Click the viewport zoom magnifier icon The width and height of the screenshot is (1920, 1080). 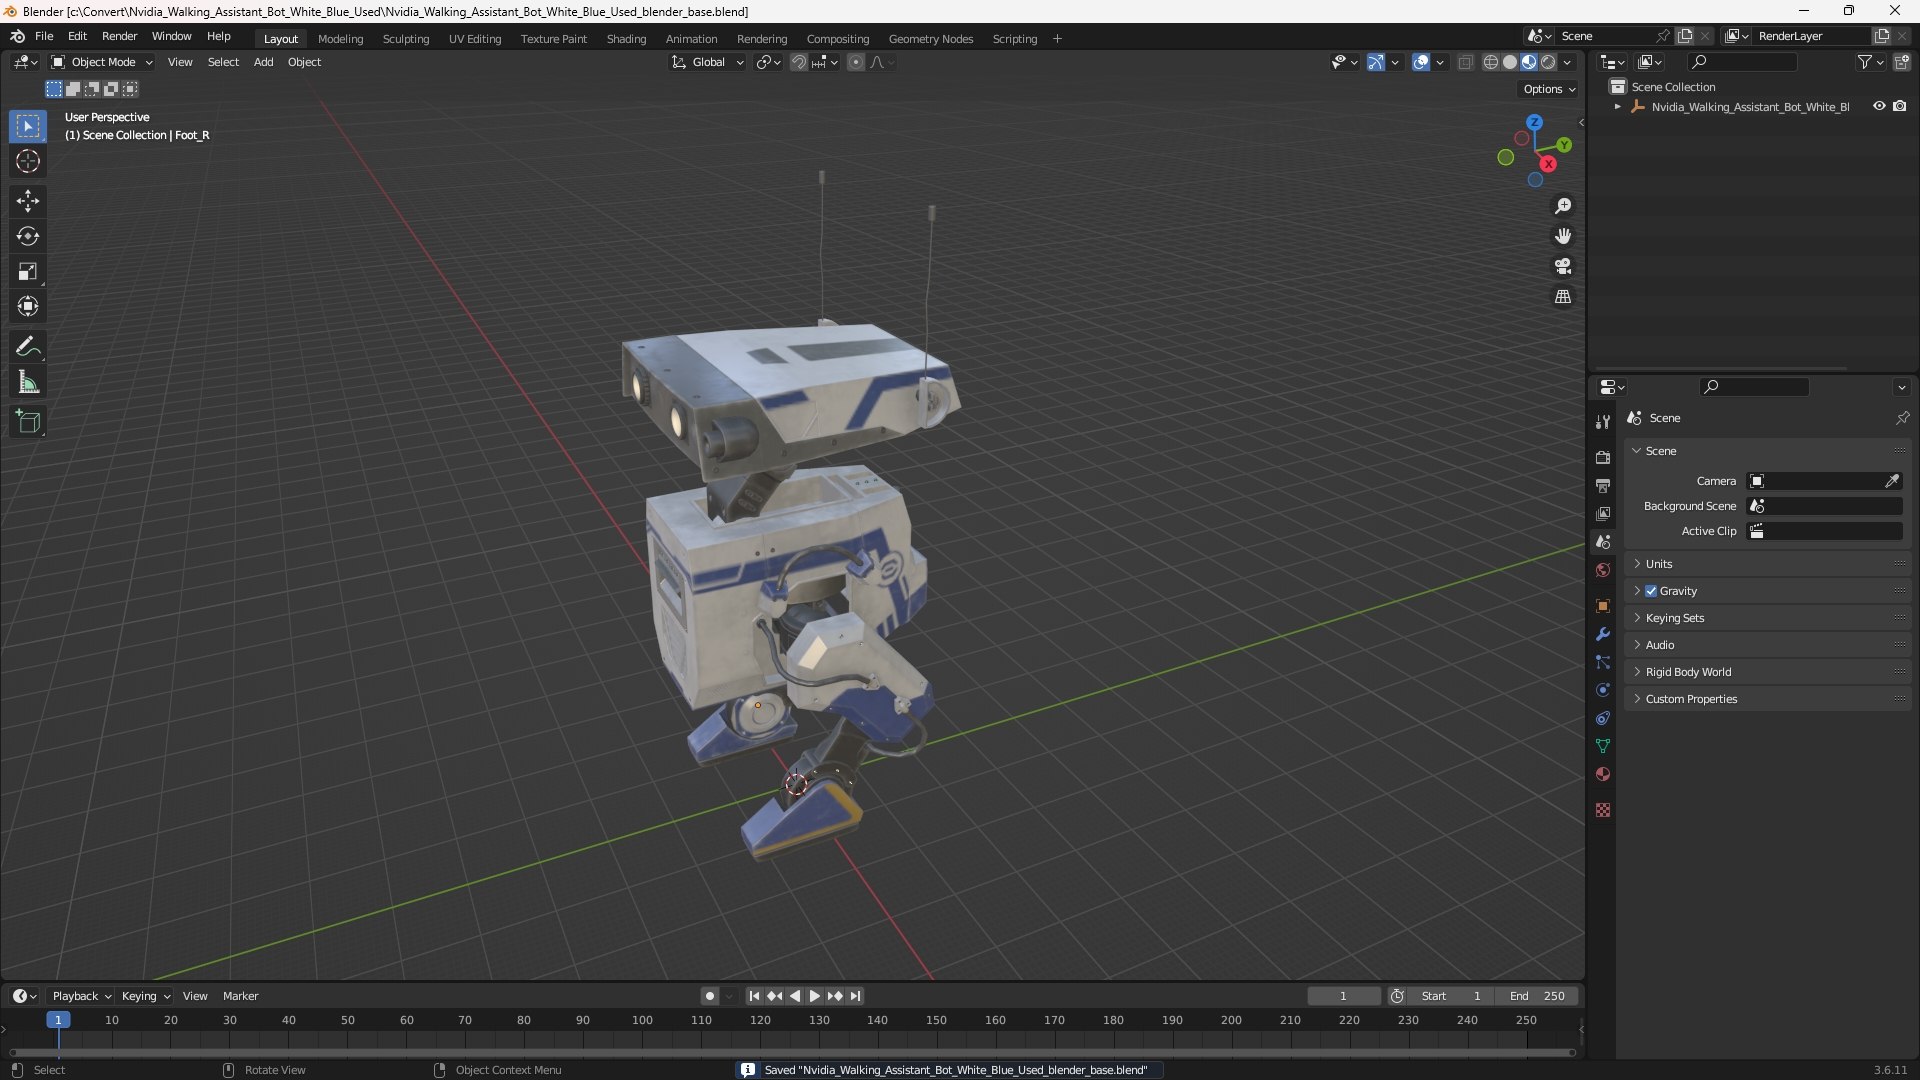click(x=1563, y=206)
